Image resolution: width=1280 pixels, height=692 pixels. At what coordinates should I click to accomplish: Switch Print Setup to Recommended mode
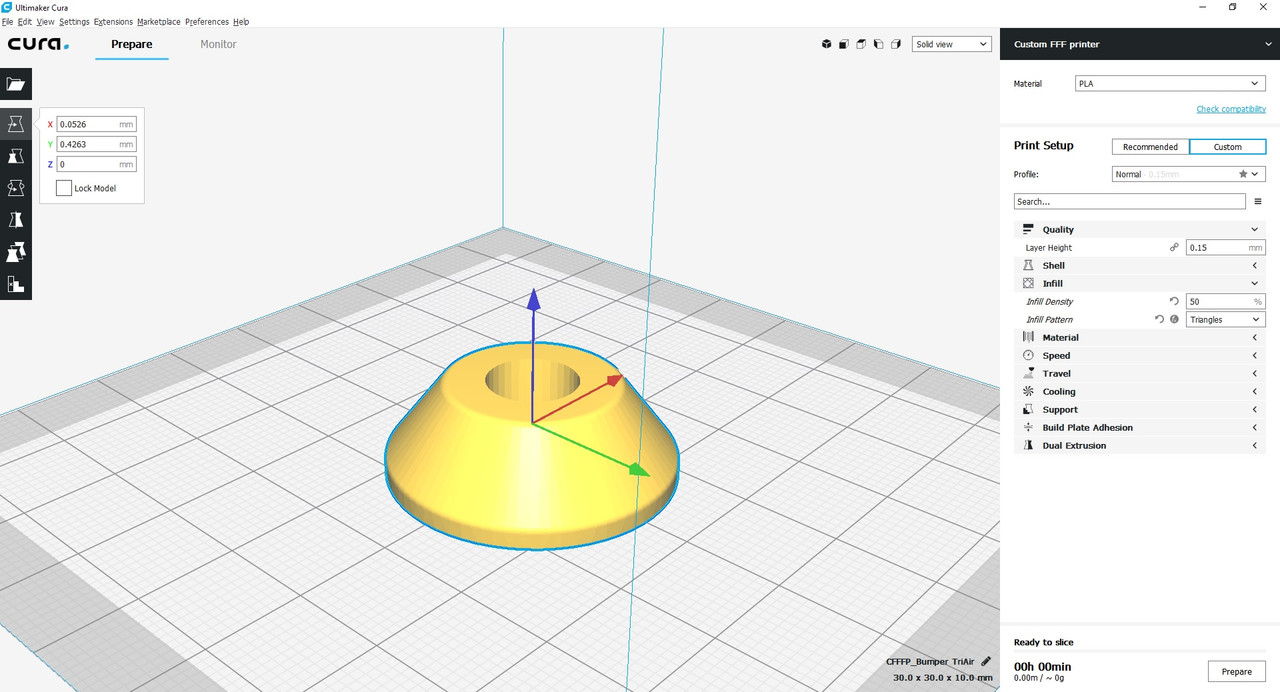point(1150,147)
